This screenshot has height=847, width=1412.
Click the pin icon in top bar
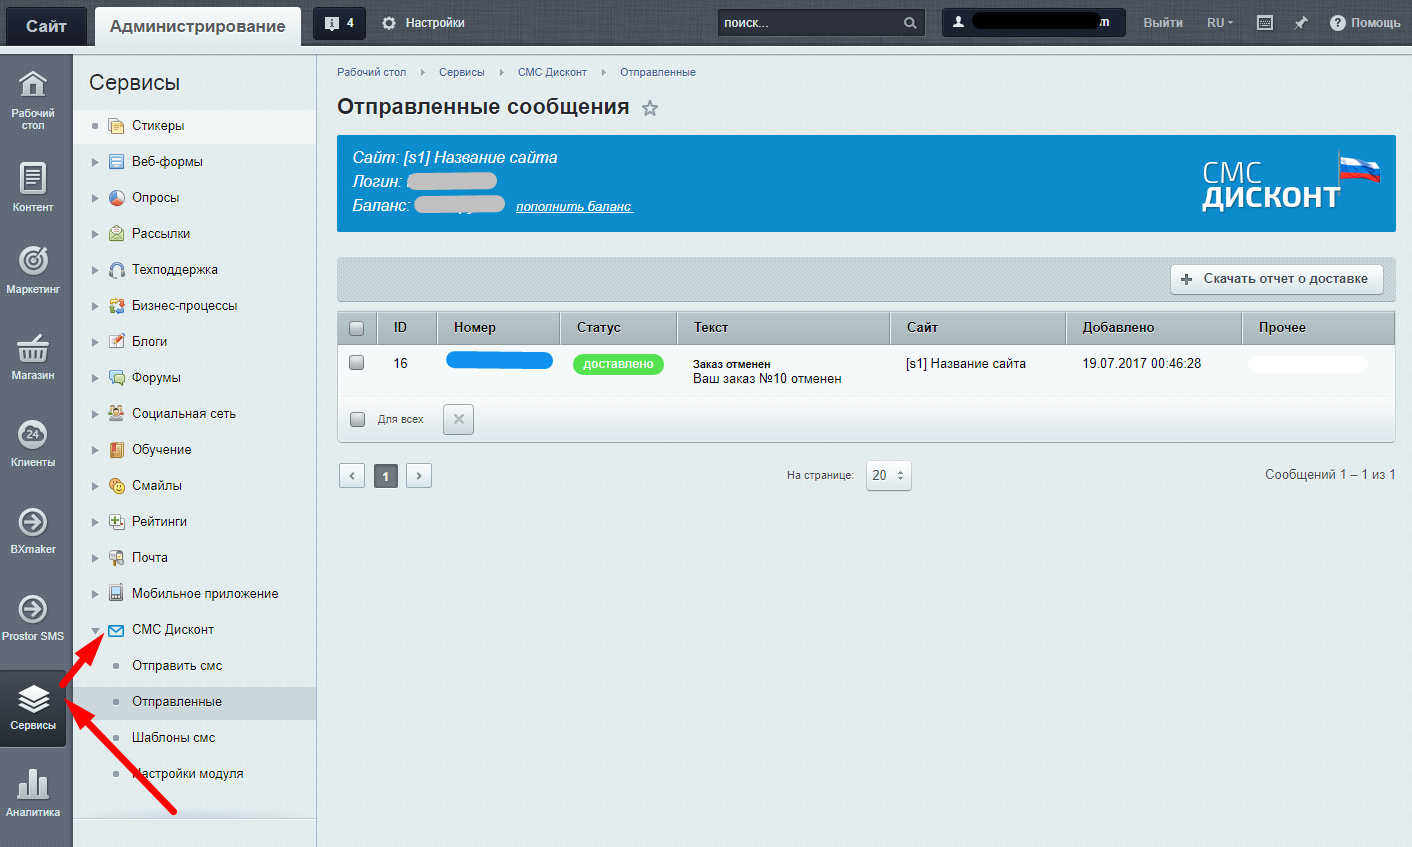pyautogui.click(x=1300, y=23)
